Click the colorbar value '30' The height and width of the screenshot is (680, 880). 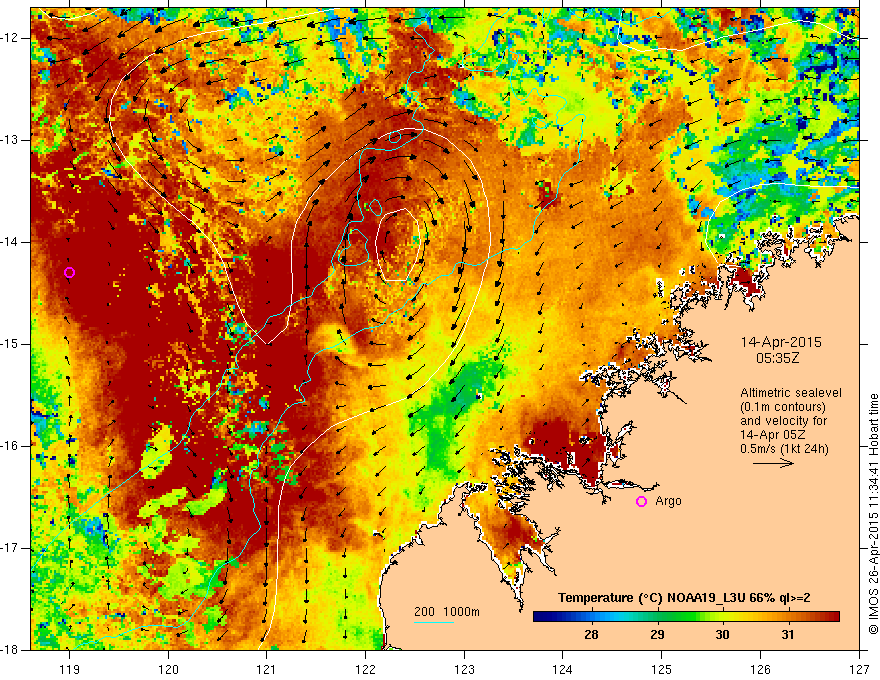[722, 635]
